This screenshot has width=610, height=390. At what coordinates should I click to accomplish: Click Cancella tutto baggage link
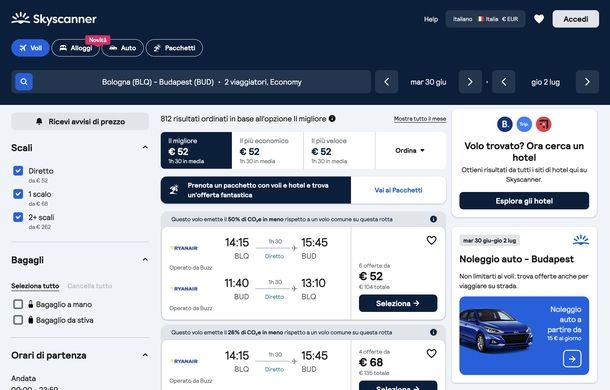click(89, 286)
